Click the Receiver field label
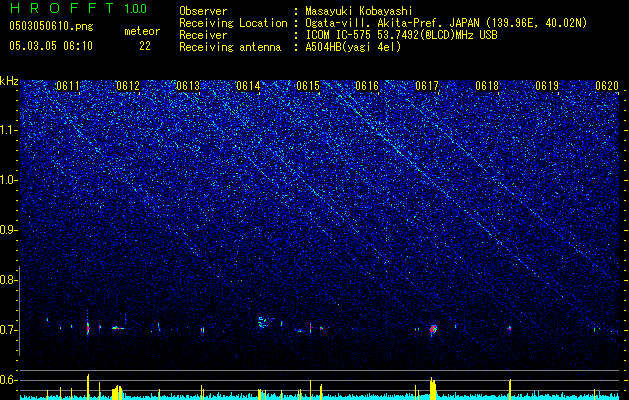 (x=203, y=35)
